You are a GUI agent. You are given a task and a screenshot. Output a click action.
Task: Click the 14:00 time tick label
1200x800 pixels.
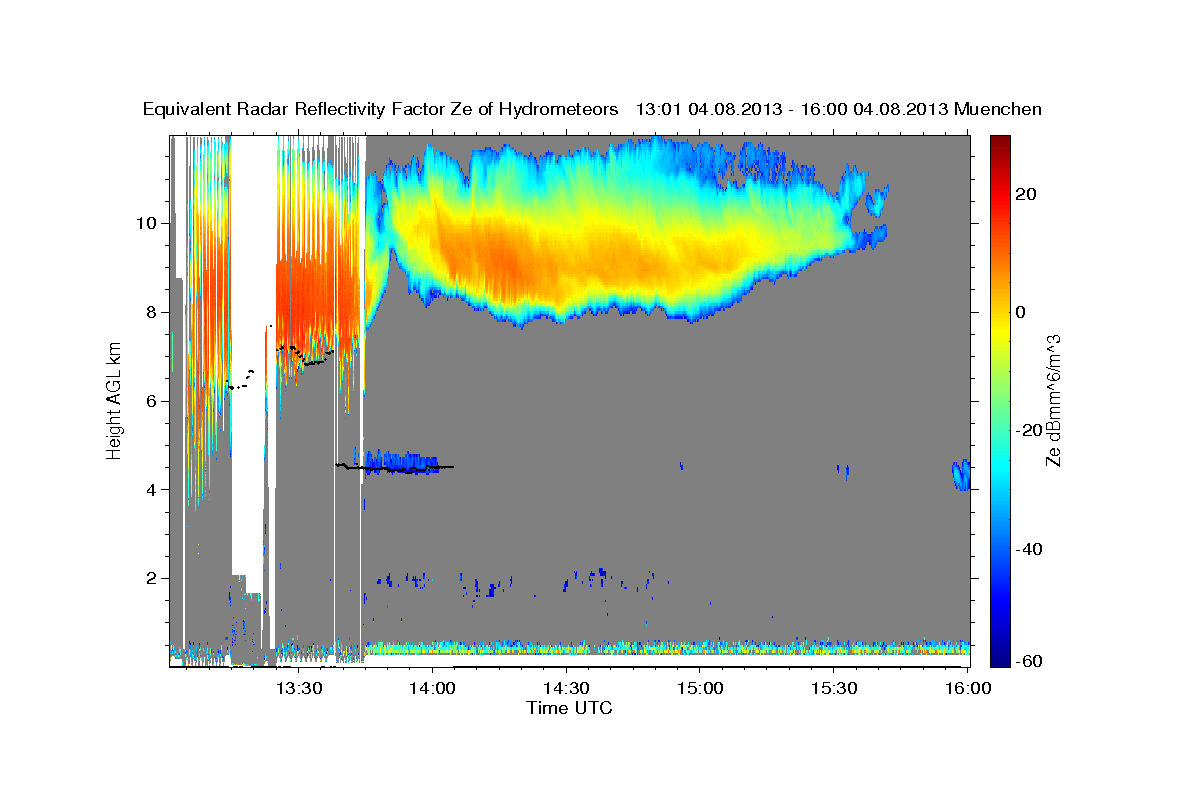(x=433, y=688)
